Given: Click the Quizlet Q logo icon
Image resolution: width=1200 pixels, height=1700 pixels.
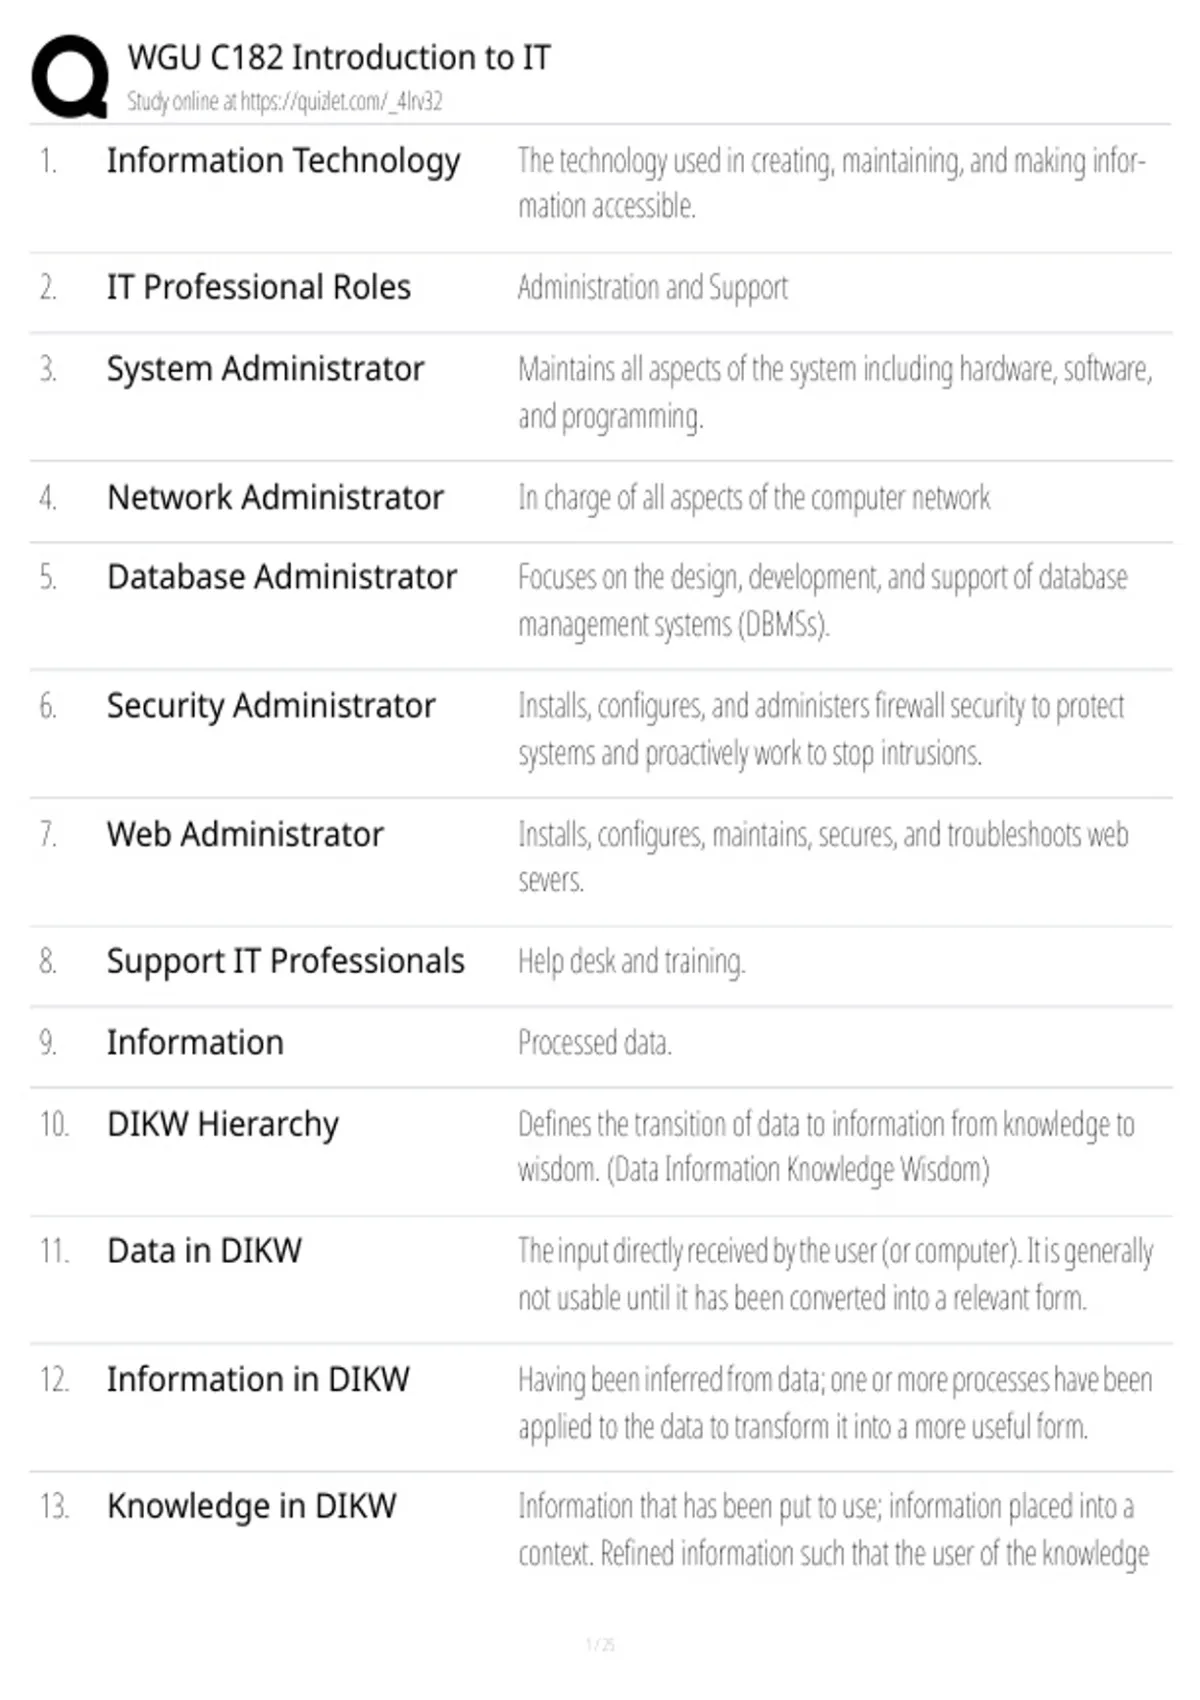Looking at the screenshot, I should [x=70, y=77].
